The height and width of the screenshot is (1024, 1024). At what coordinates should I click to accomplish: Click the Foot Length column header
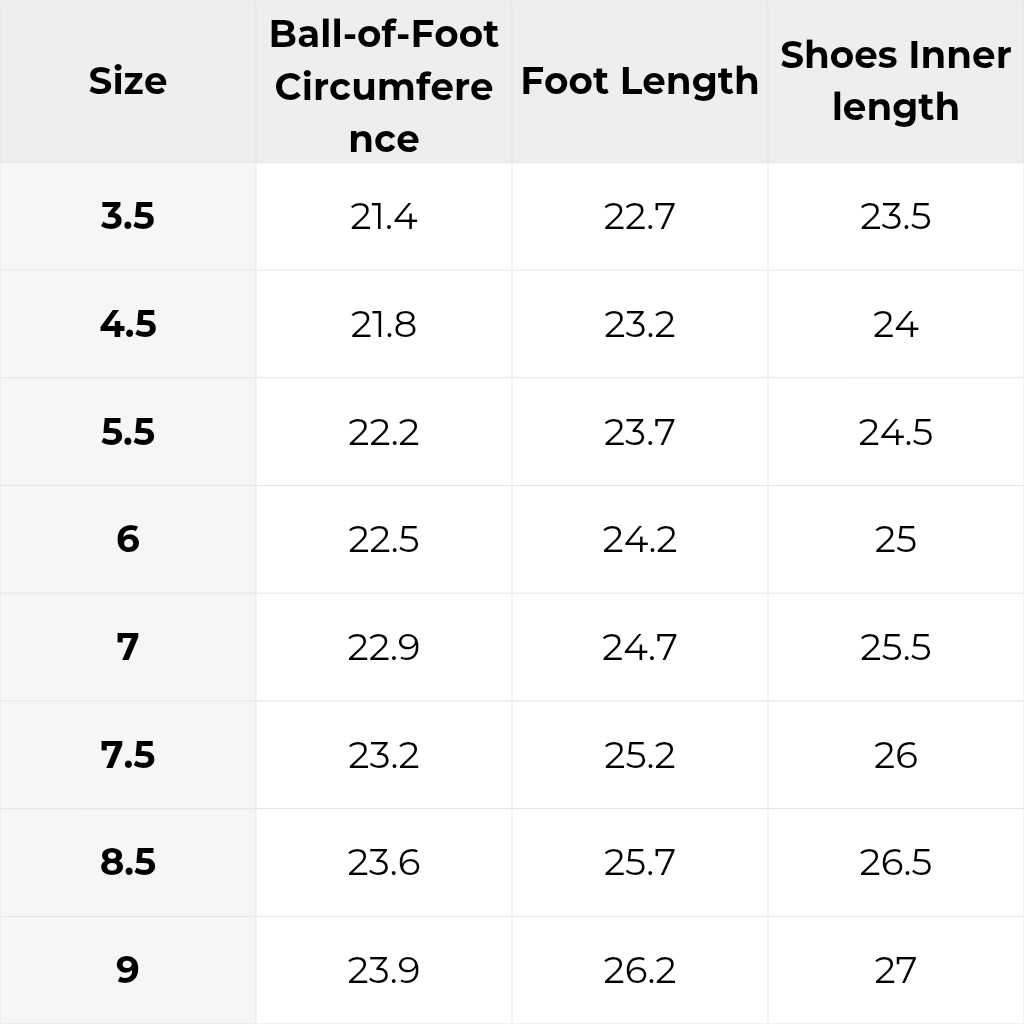[640, 81]
